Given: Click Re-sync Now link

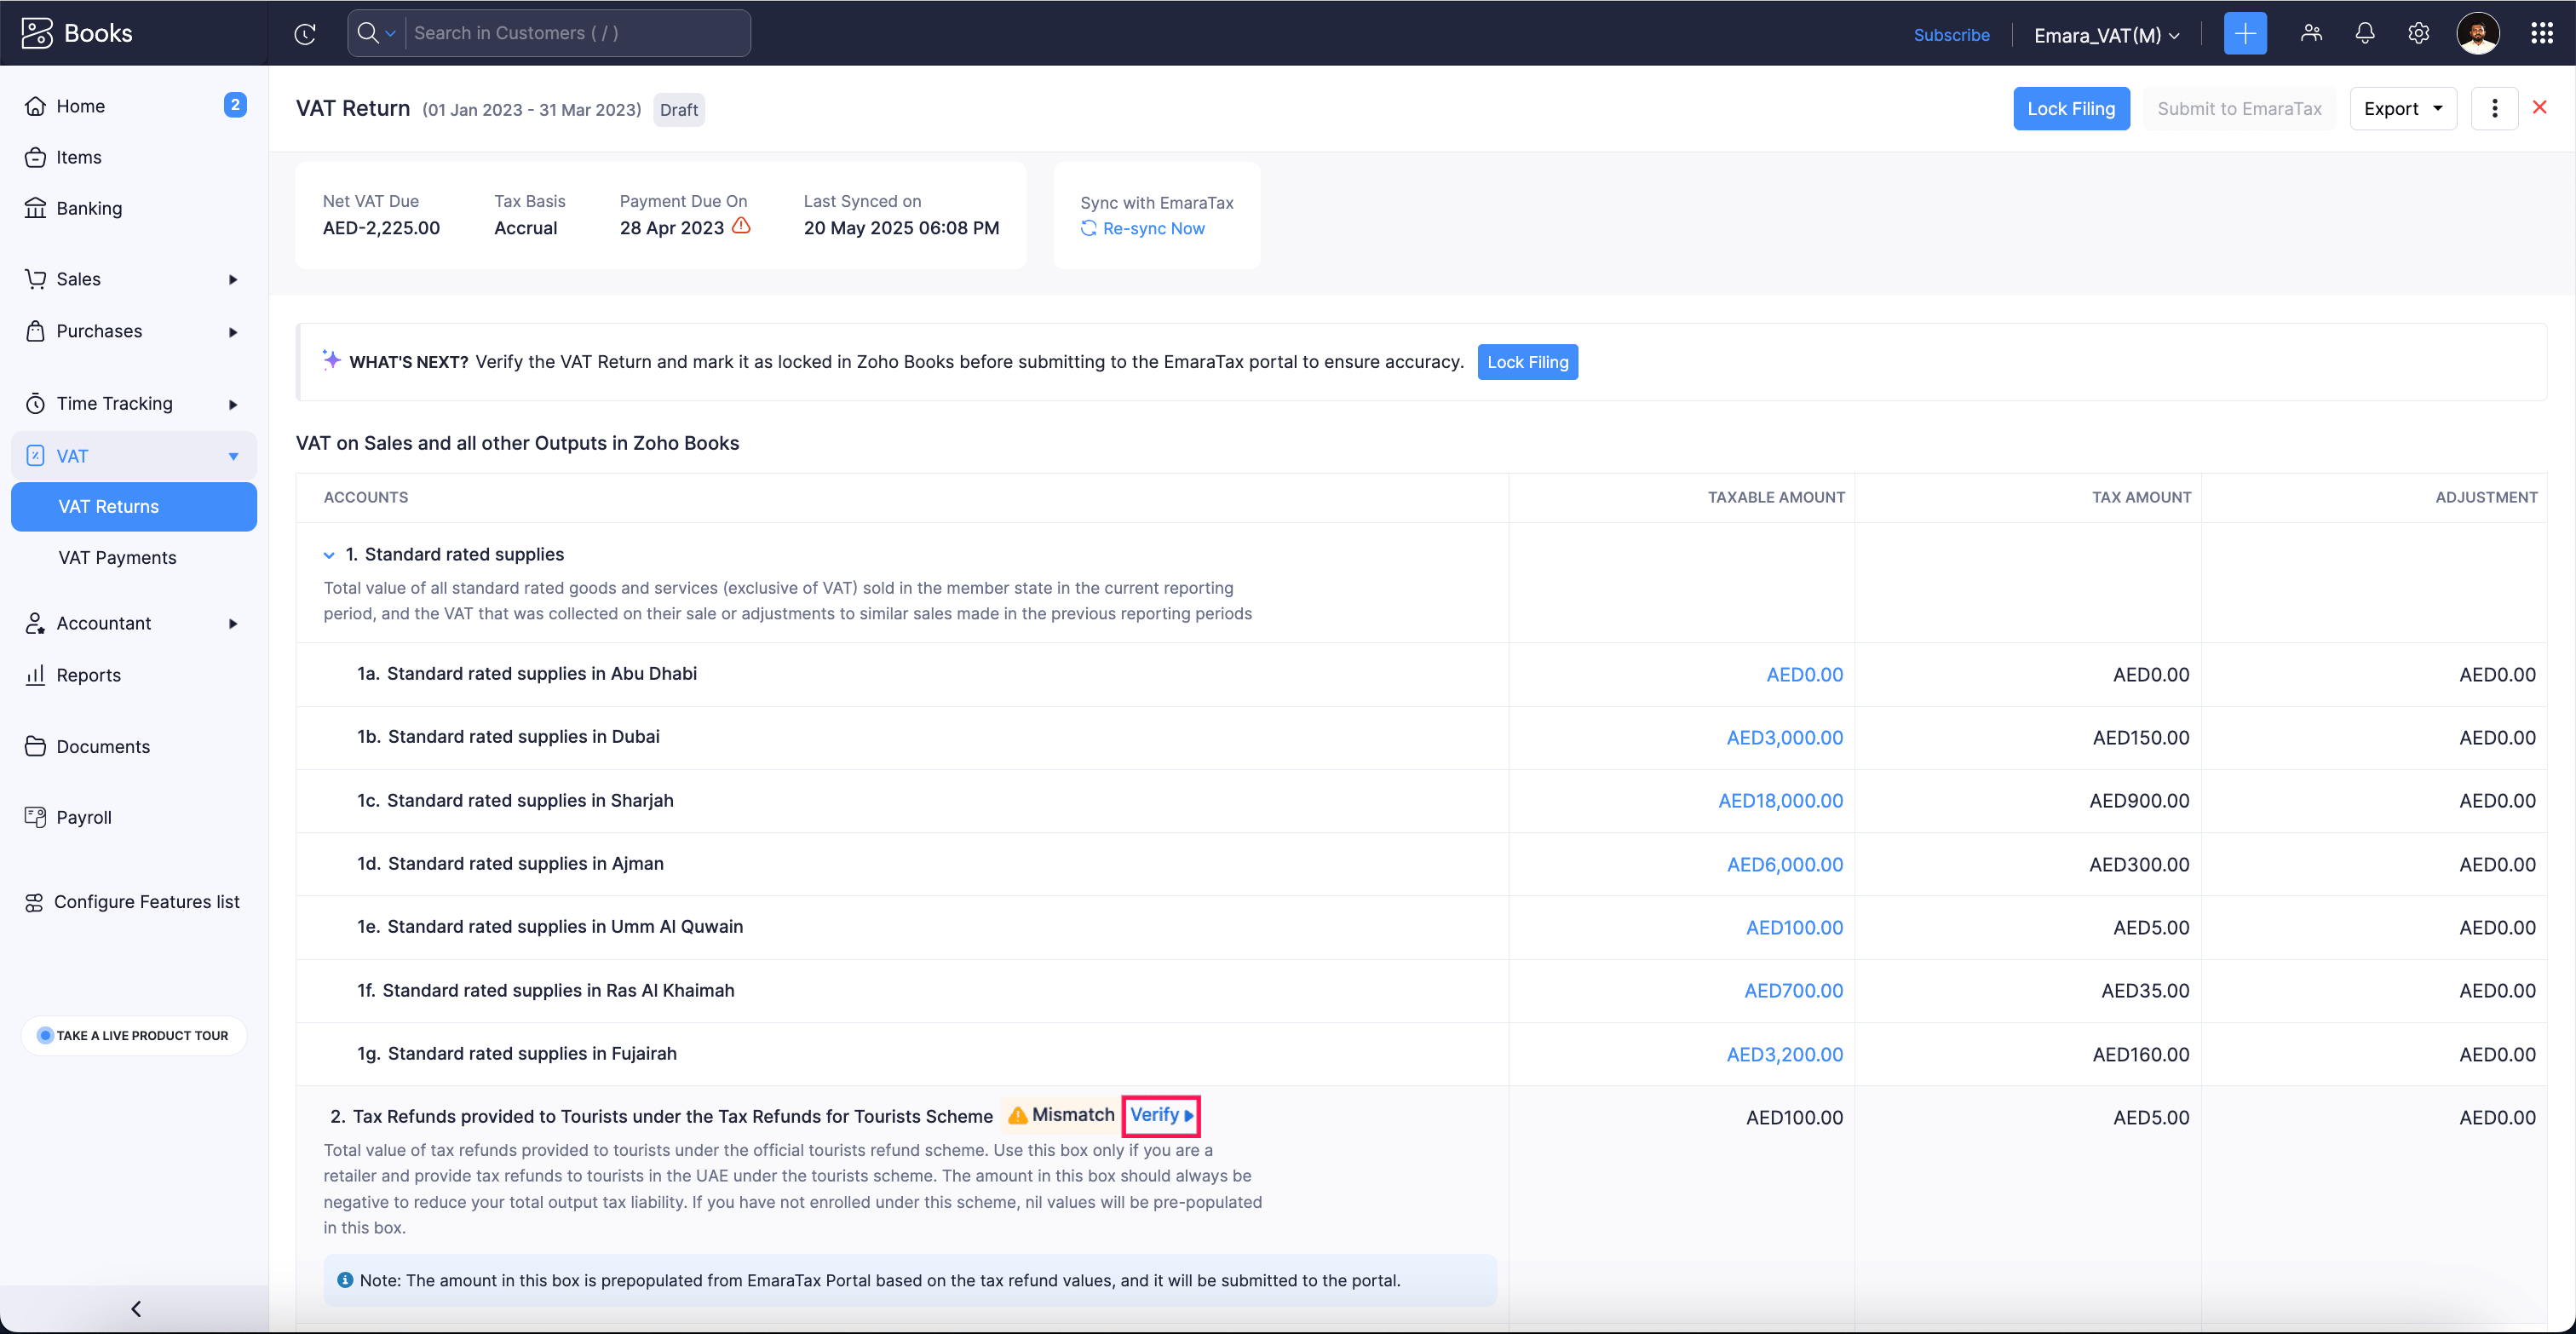Looking at the screenshot, I should coord(1153,229).
